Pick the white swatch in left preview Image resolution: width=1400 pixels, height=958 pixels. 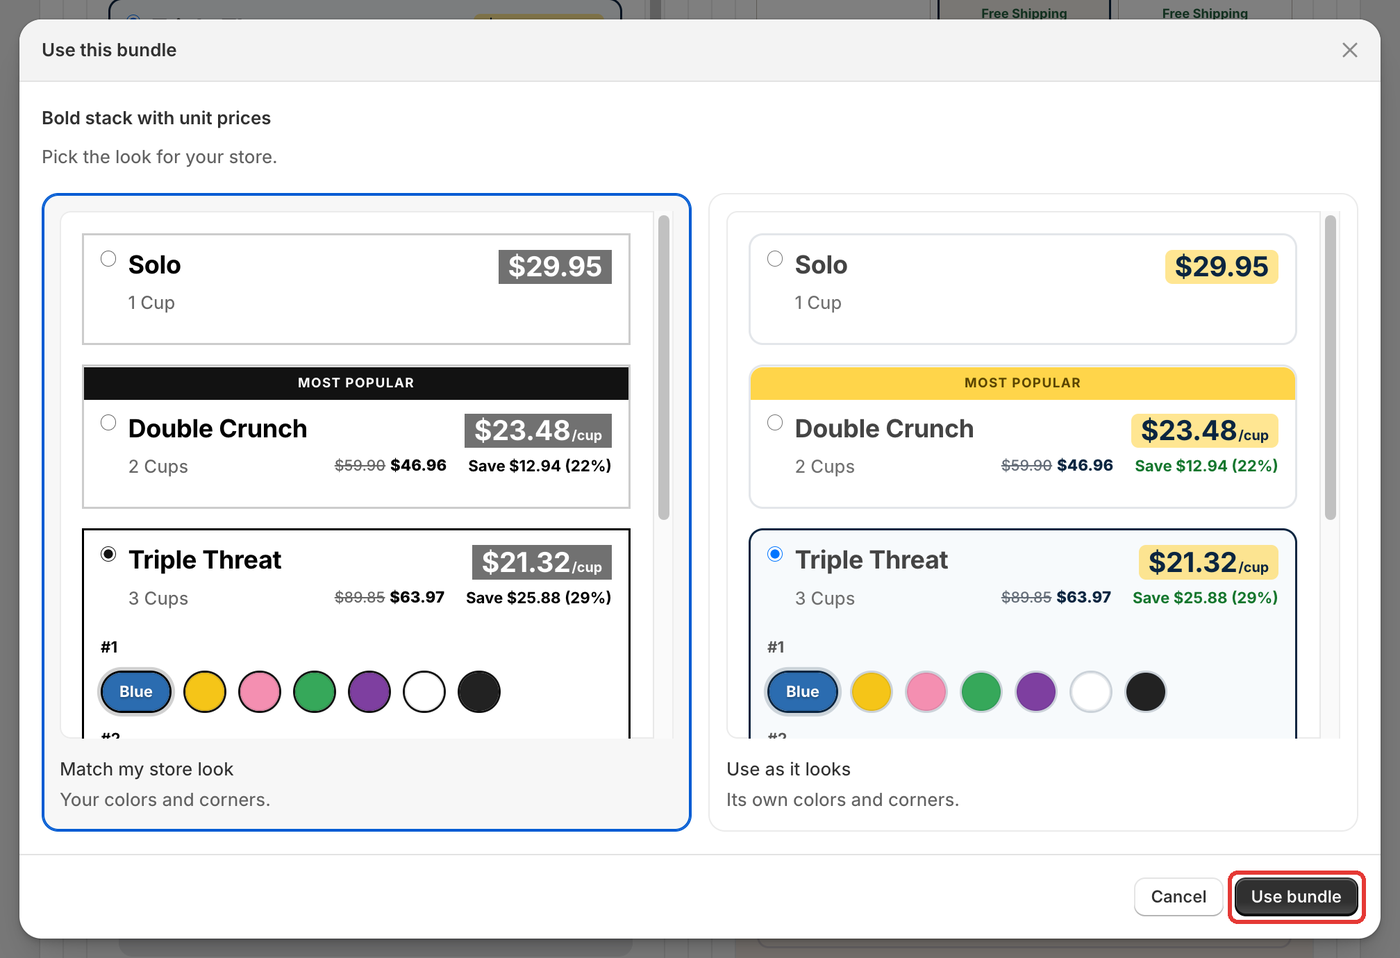tap(424, 692)
